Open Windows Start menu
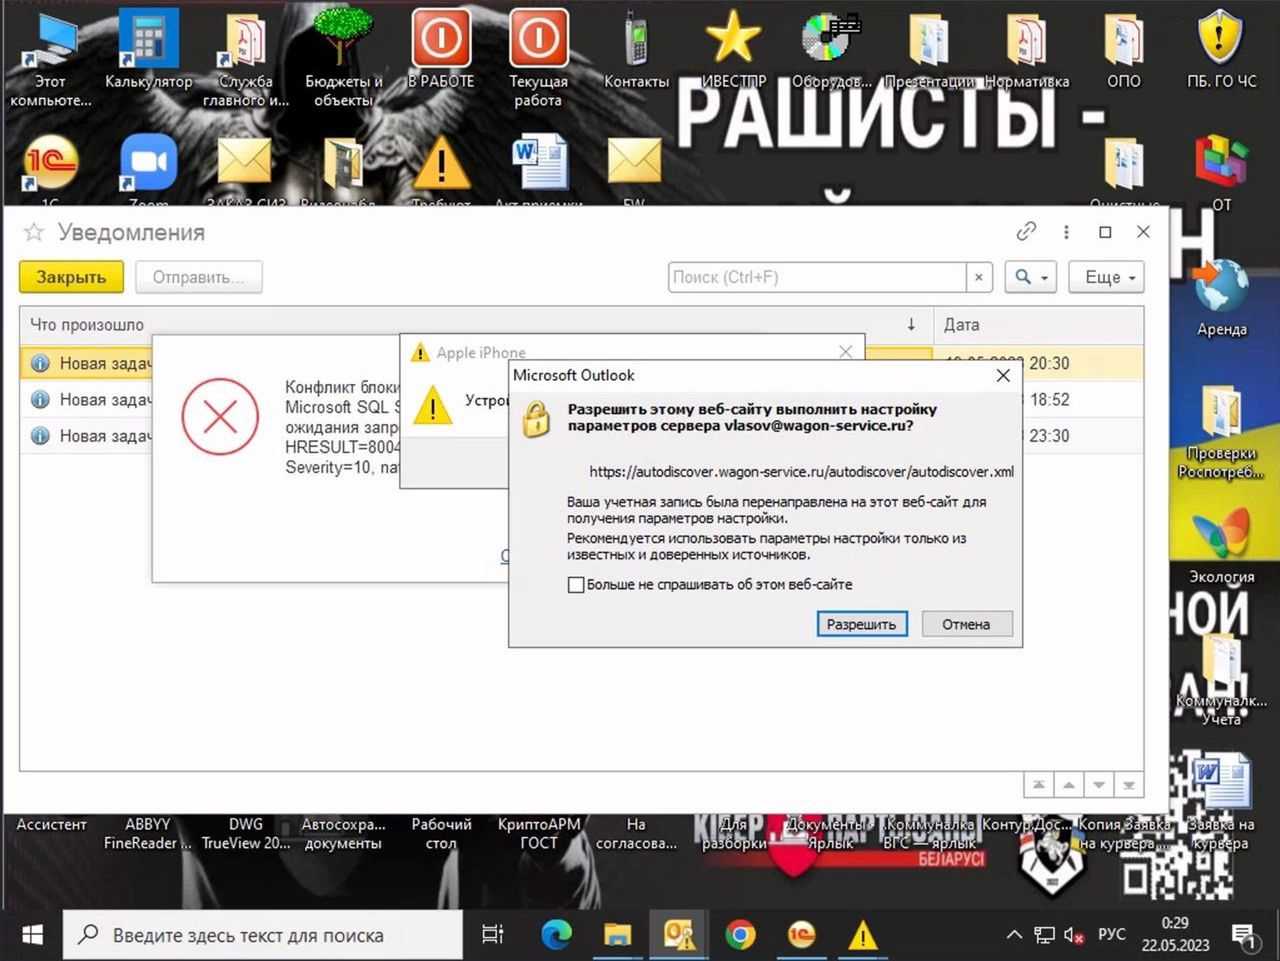Image resolution: width=1280 pixels, height=961 pixels. (32, 935)
